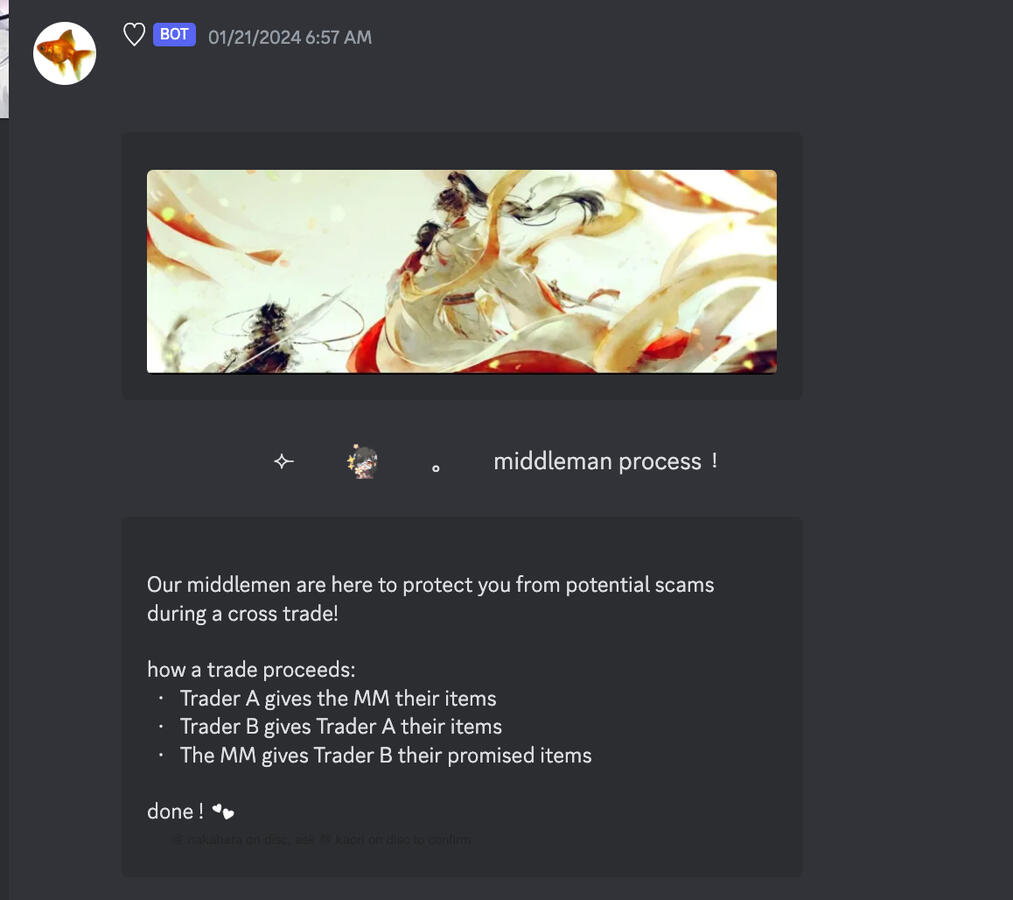Click the "middleman process" title text
The image size is (1013, 900).
pos(597,461)
